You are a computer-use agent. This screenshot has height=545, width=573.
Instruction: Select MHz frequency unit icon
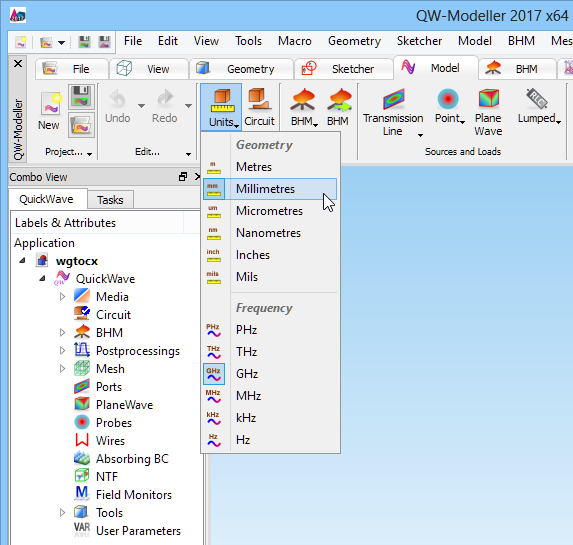click(214, 396)
